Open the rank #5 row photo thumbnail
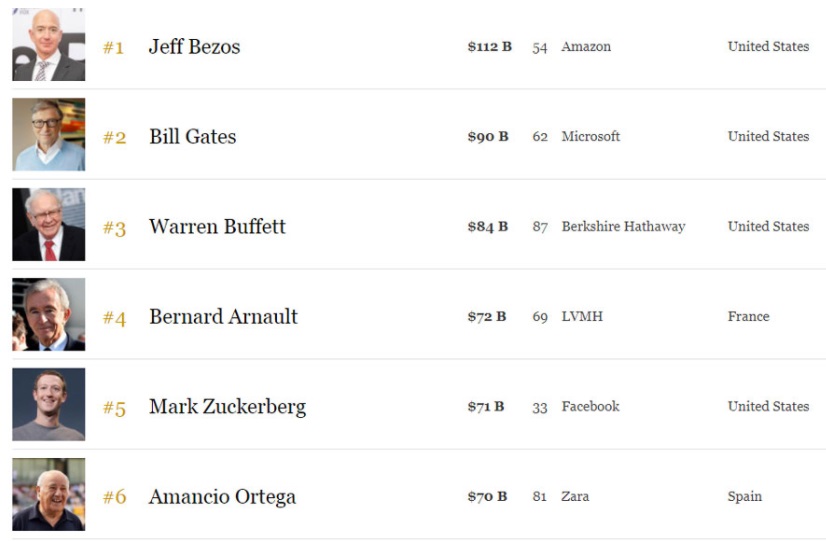826x541 pixels. (x=48, y=405)
